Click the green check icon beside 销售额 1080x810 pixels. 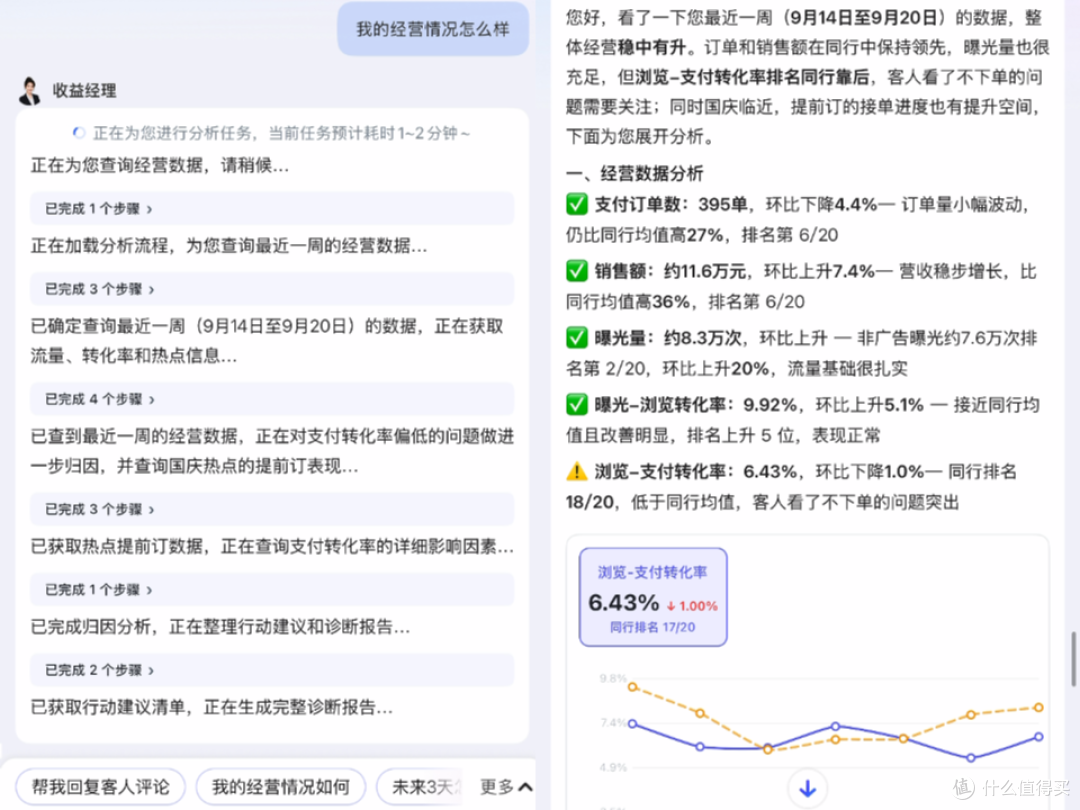pos(577,271)
